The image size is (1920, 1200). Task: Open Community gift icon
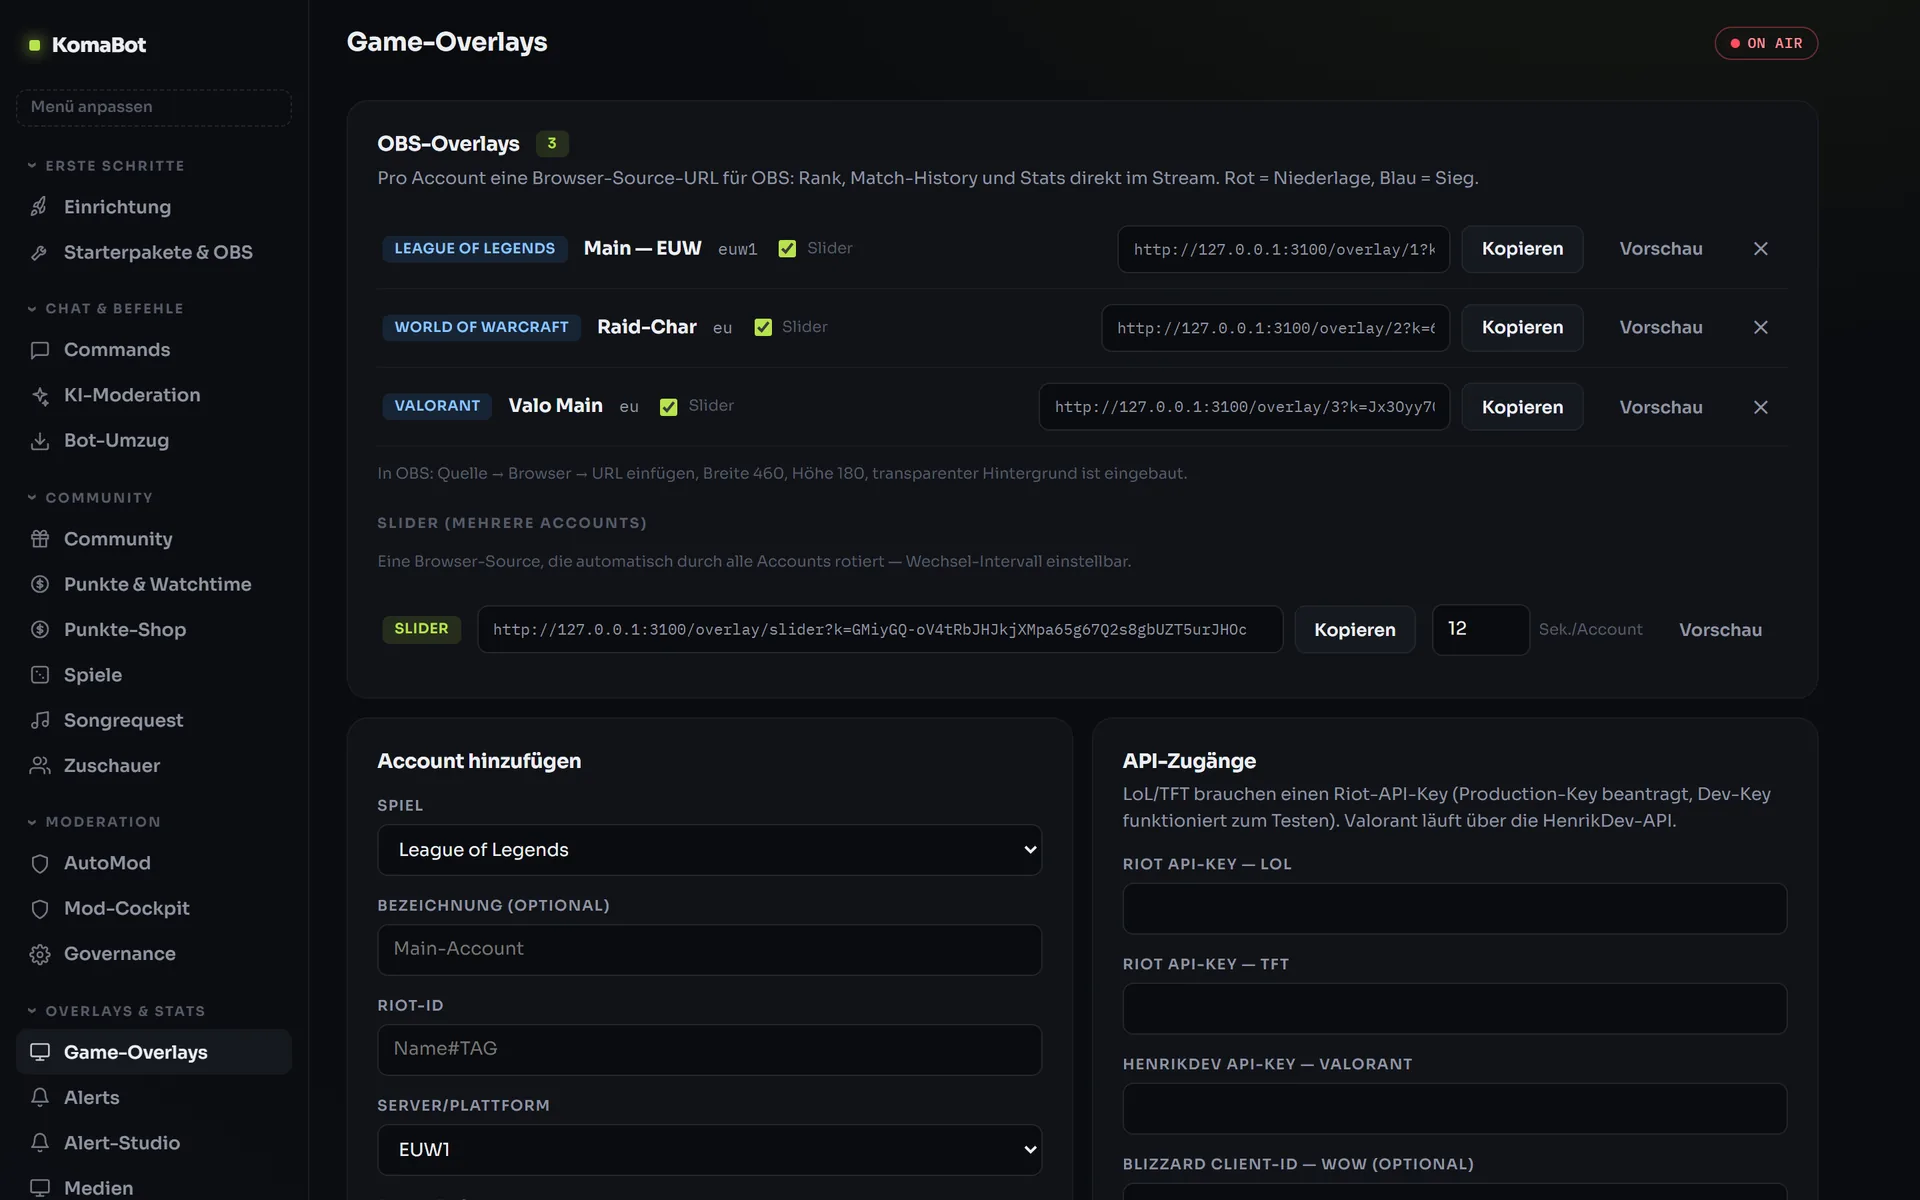(40, 539)
